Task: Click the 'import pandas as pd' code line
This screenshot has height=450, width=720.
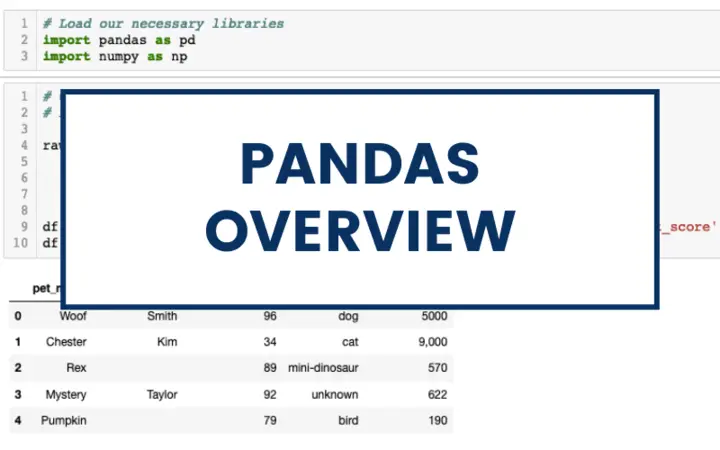Action: [119, 40]
